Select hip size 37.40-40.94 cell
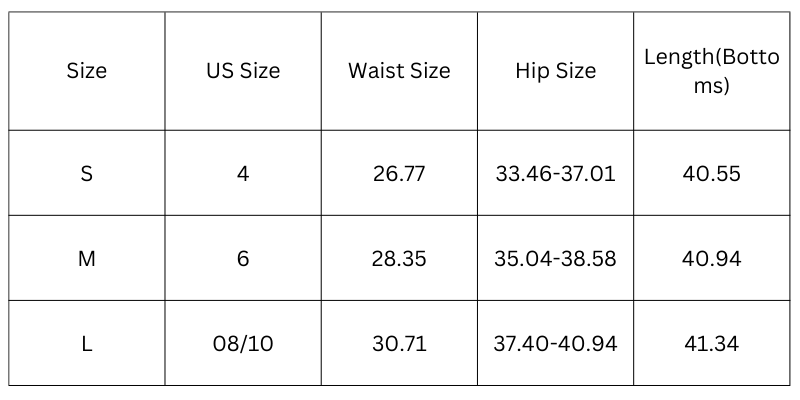Screen dimensions: 800x400 pyautogui.click(x=555, y=343)
